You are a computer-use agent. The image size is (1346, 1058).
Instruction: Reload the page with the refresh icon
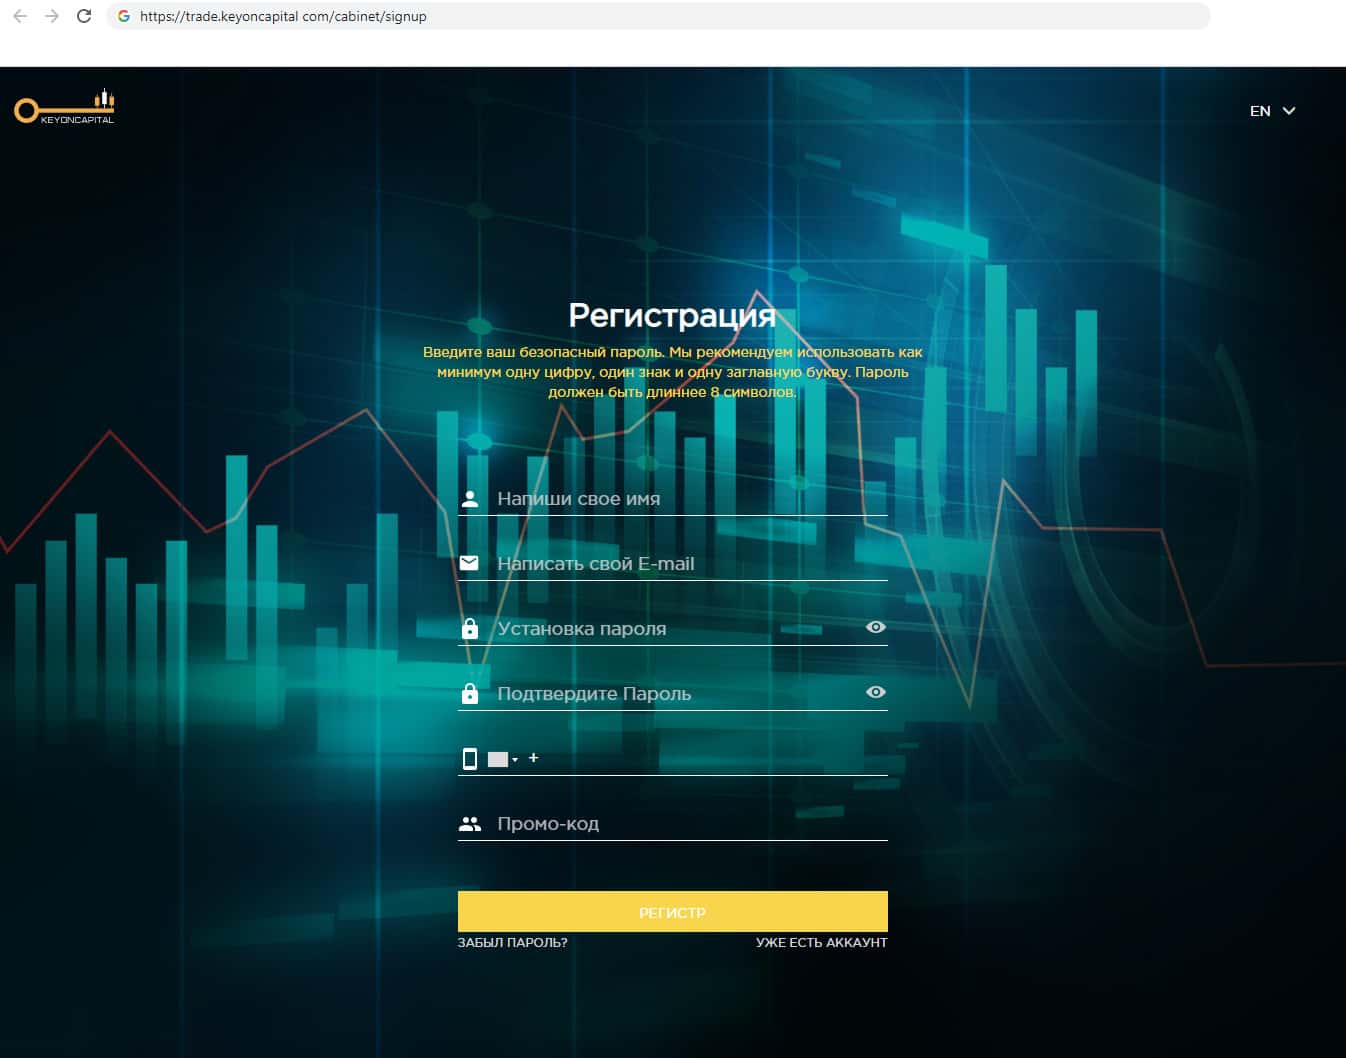(84, 16)
